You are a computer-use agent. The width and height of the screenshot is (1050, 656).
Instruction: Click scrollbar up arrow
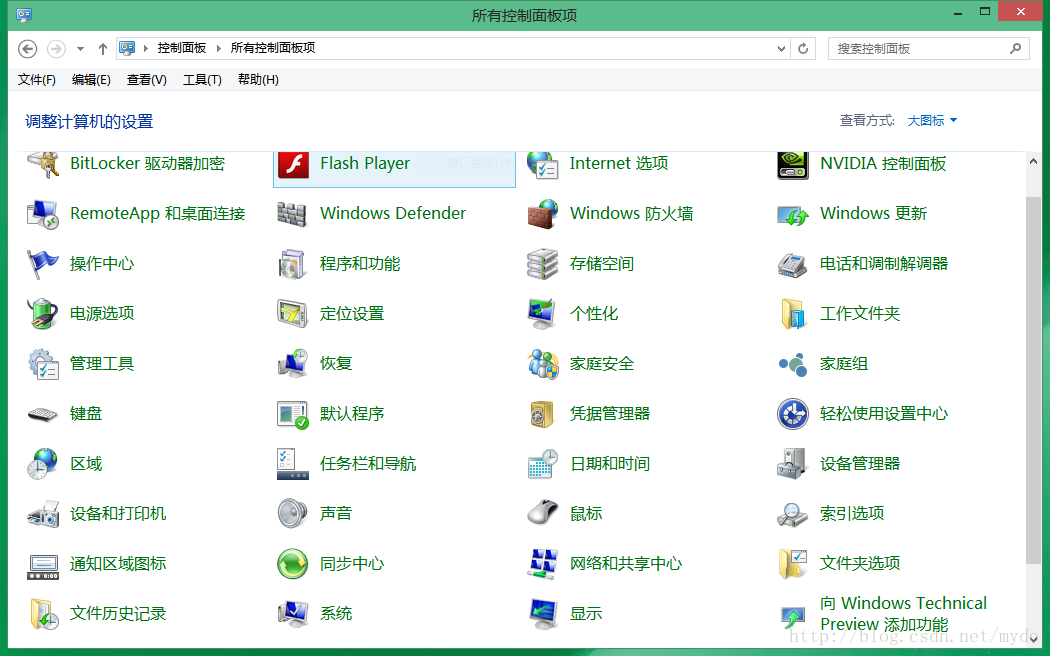1033,161
